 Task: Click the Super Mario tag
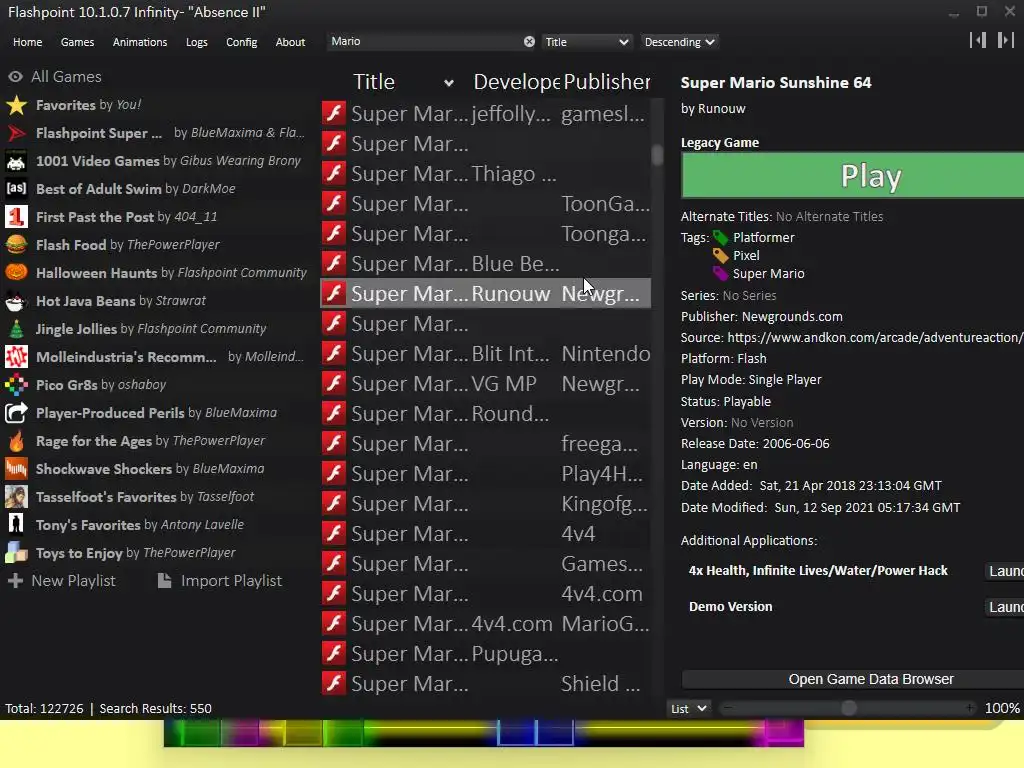769,274
